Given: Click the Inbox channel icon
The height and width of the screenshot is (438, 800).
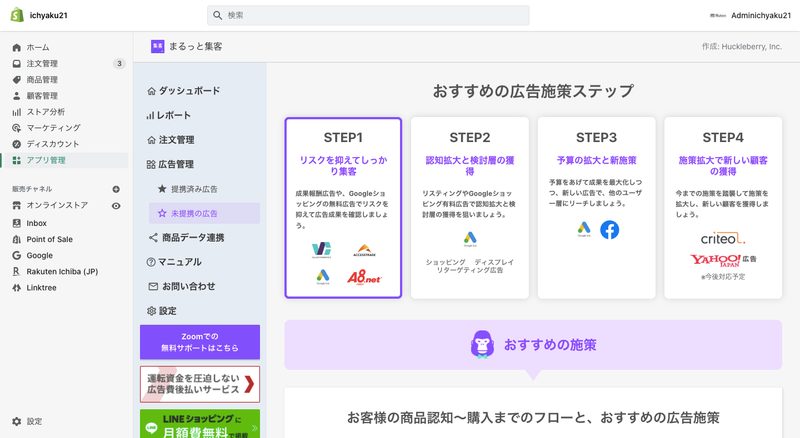Looking at the screenshot, I should click(17, 223).
